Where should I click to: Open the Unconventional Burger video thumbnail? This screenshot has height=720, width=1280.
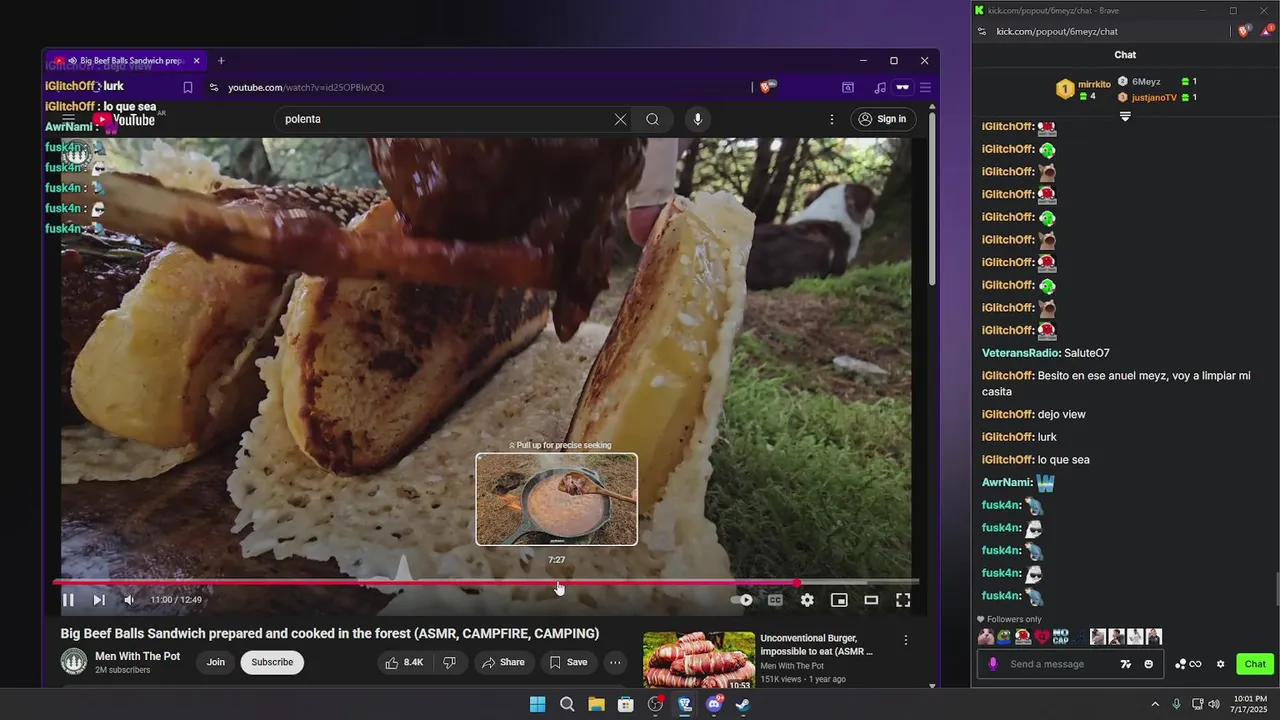pos(699,660)
